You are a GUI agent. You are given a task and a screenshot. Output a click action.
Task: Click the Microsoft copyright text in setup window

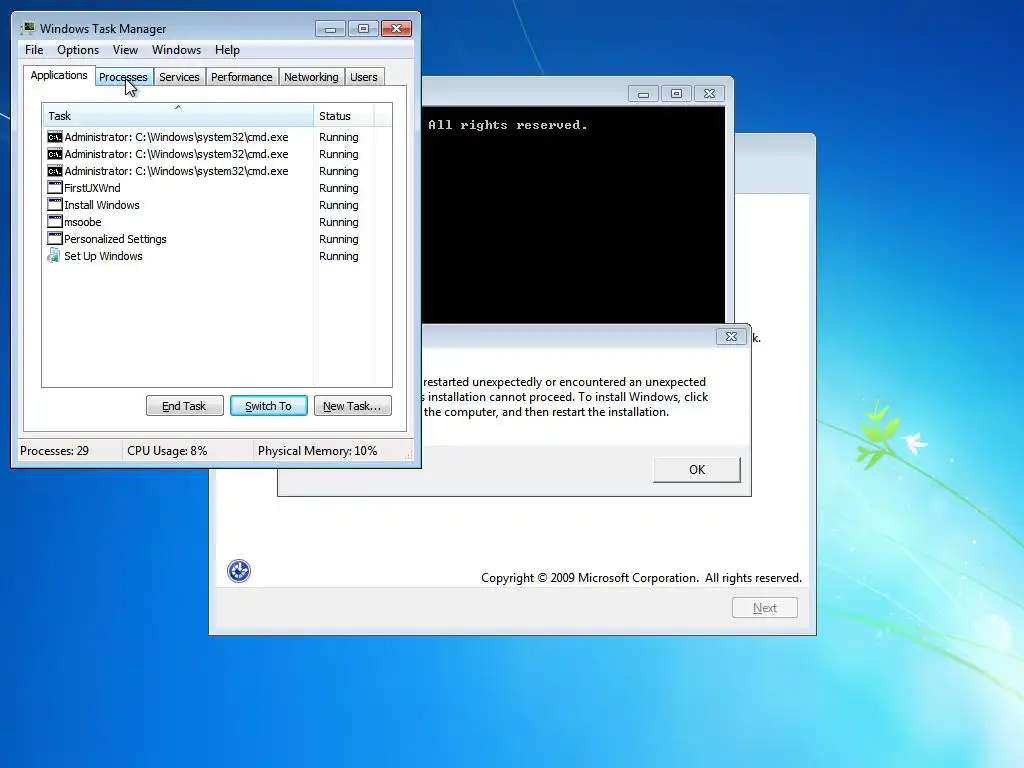click(641, 578)
